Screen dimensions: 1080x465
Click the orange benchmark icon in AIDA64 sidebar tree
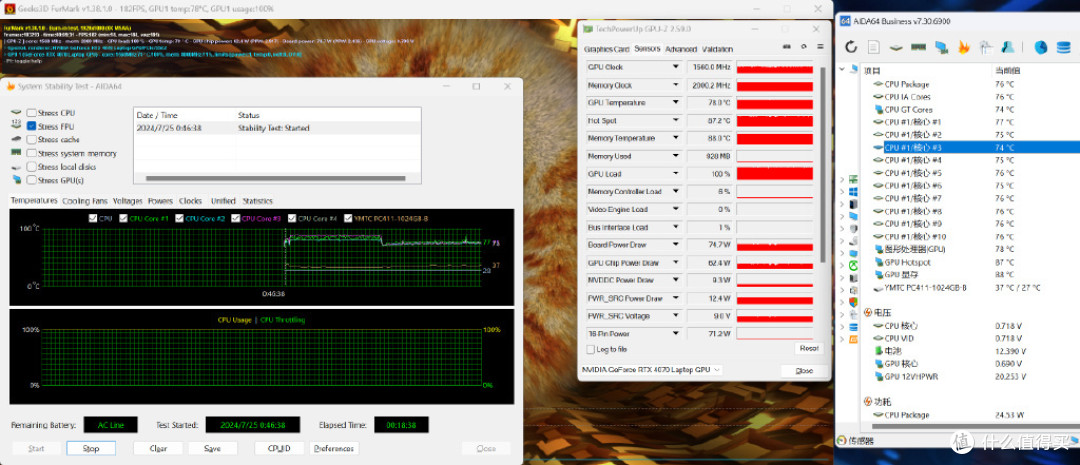point(853,340)
